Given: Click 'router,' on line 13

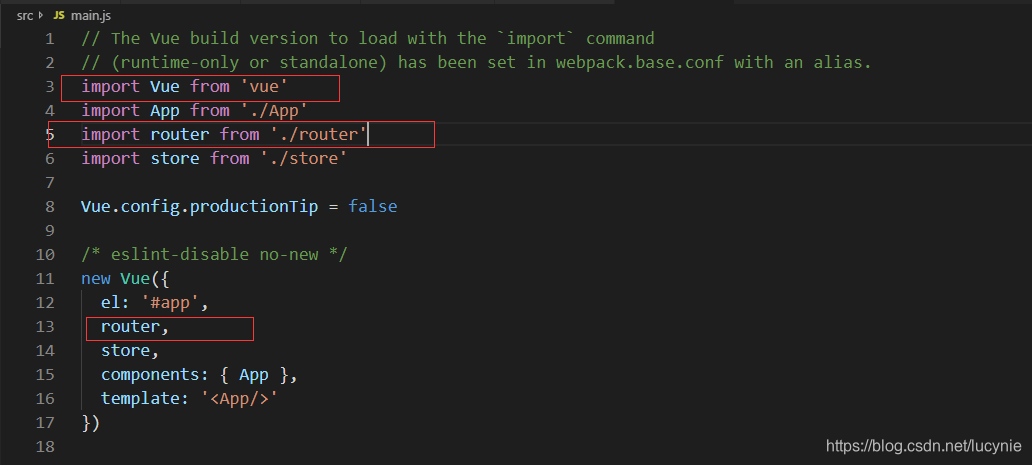Looking at the screenshot, I should click(x=136, y=326).
